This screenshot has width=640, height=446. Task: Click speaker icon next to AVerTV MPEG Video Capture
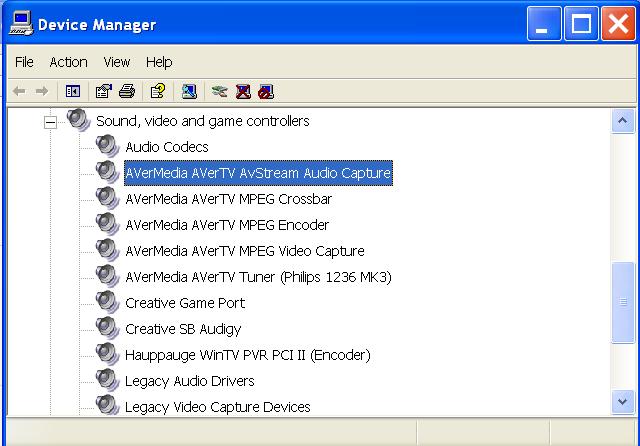coord(108,250)
